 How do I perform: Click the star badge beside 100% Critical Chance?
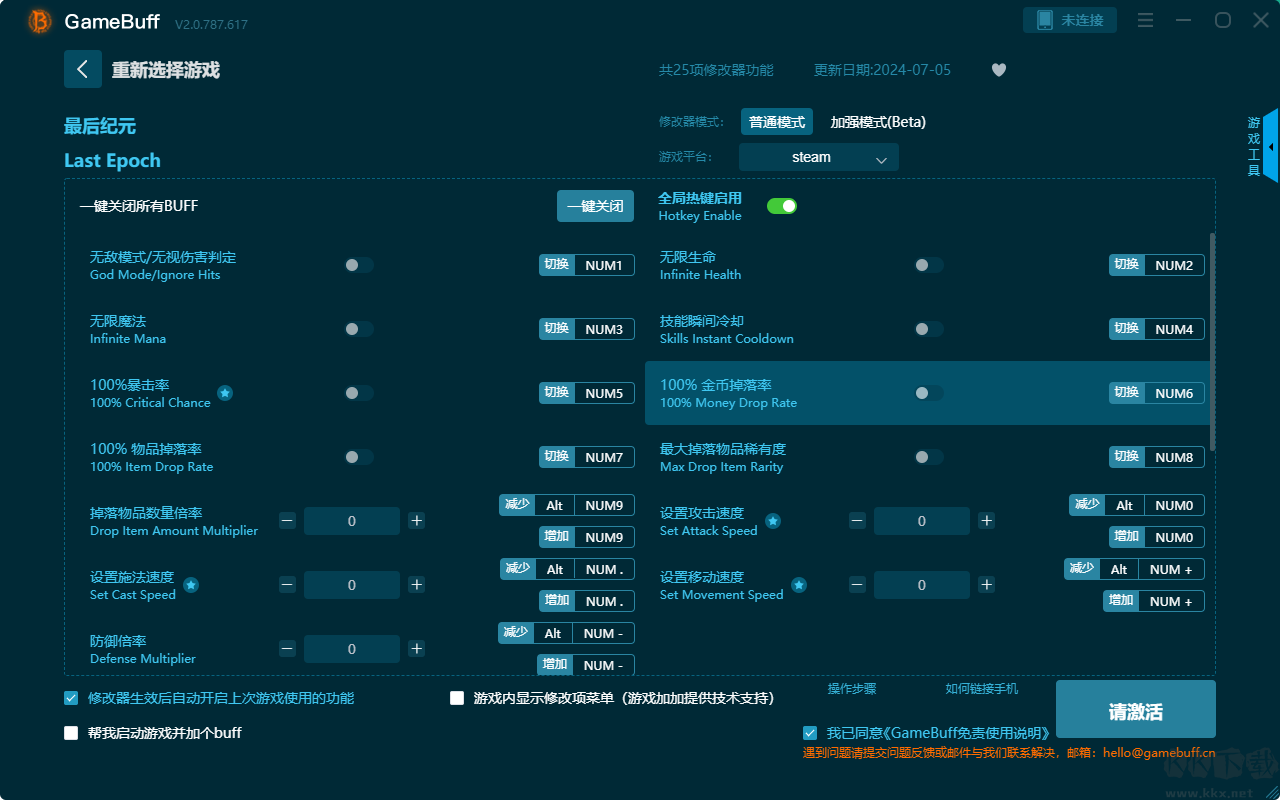pyautogui.click(x=225, y=393)
